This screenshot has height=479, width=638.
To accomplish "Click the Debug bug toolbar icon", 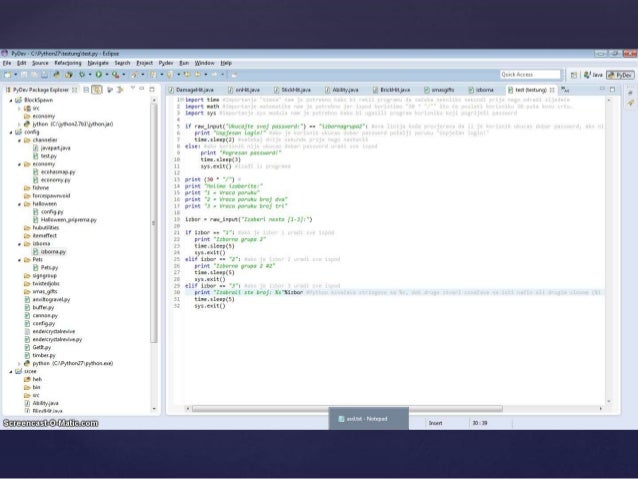I will (82, 74).
